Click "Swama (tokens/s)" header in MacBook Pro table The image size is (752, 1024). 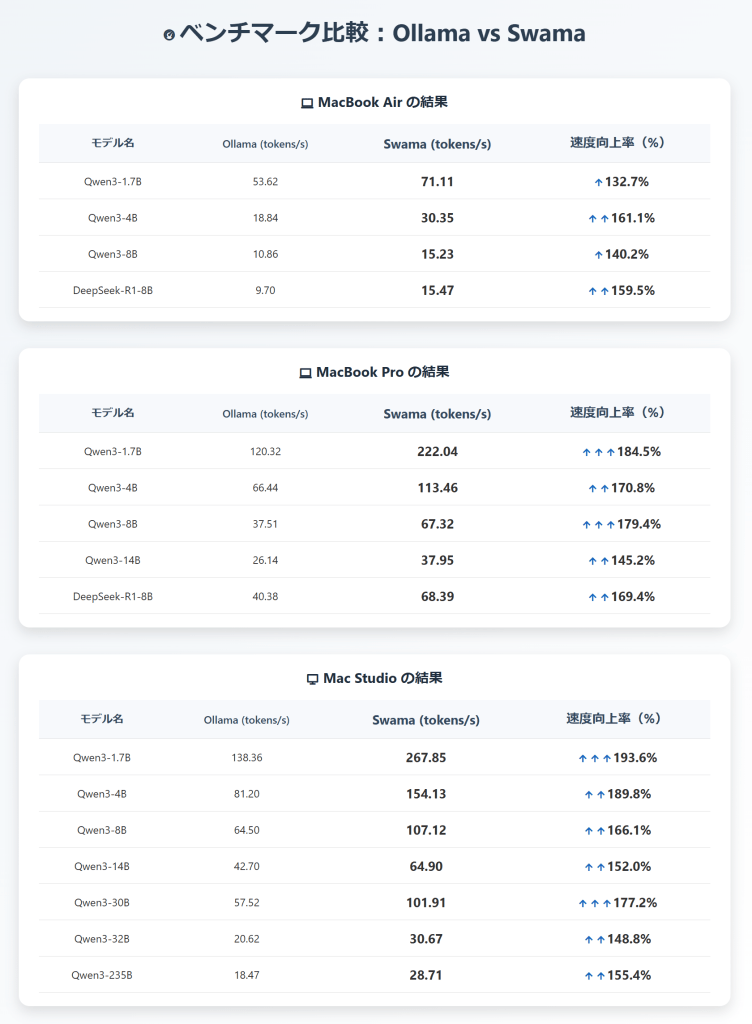tap(437, 413)
